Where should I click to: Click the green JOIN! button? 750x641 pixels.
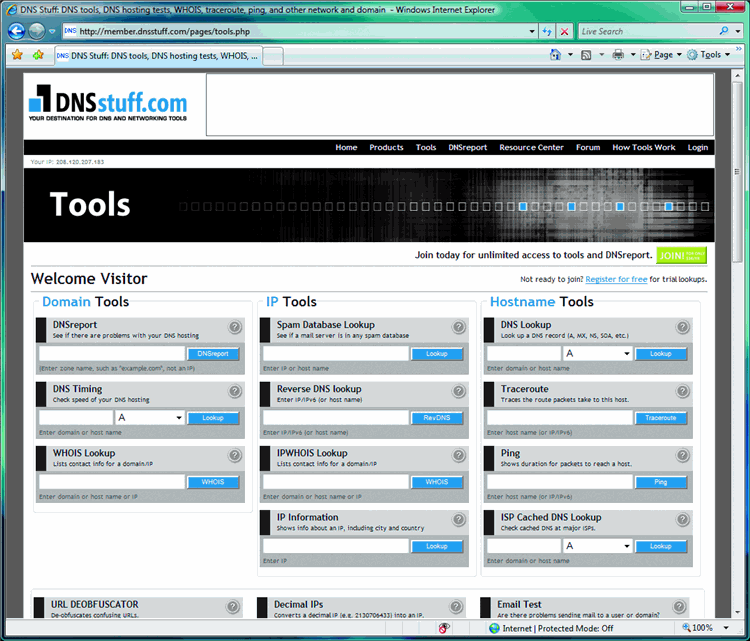point(682,255)
